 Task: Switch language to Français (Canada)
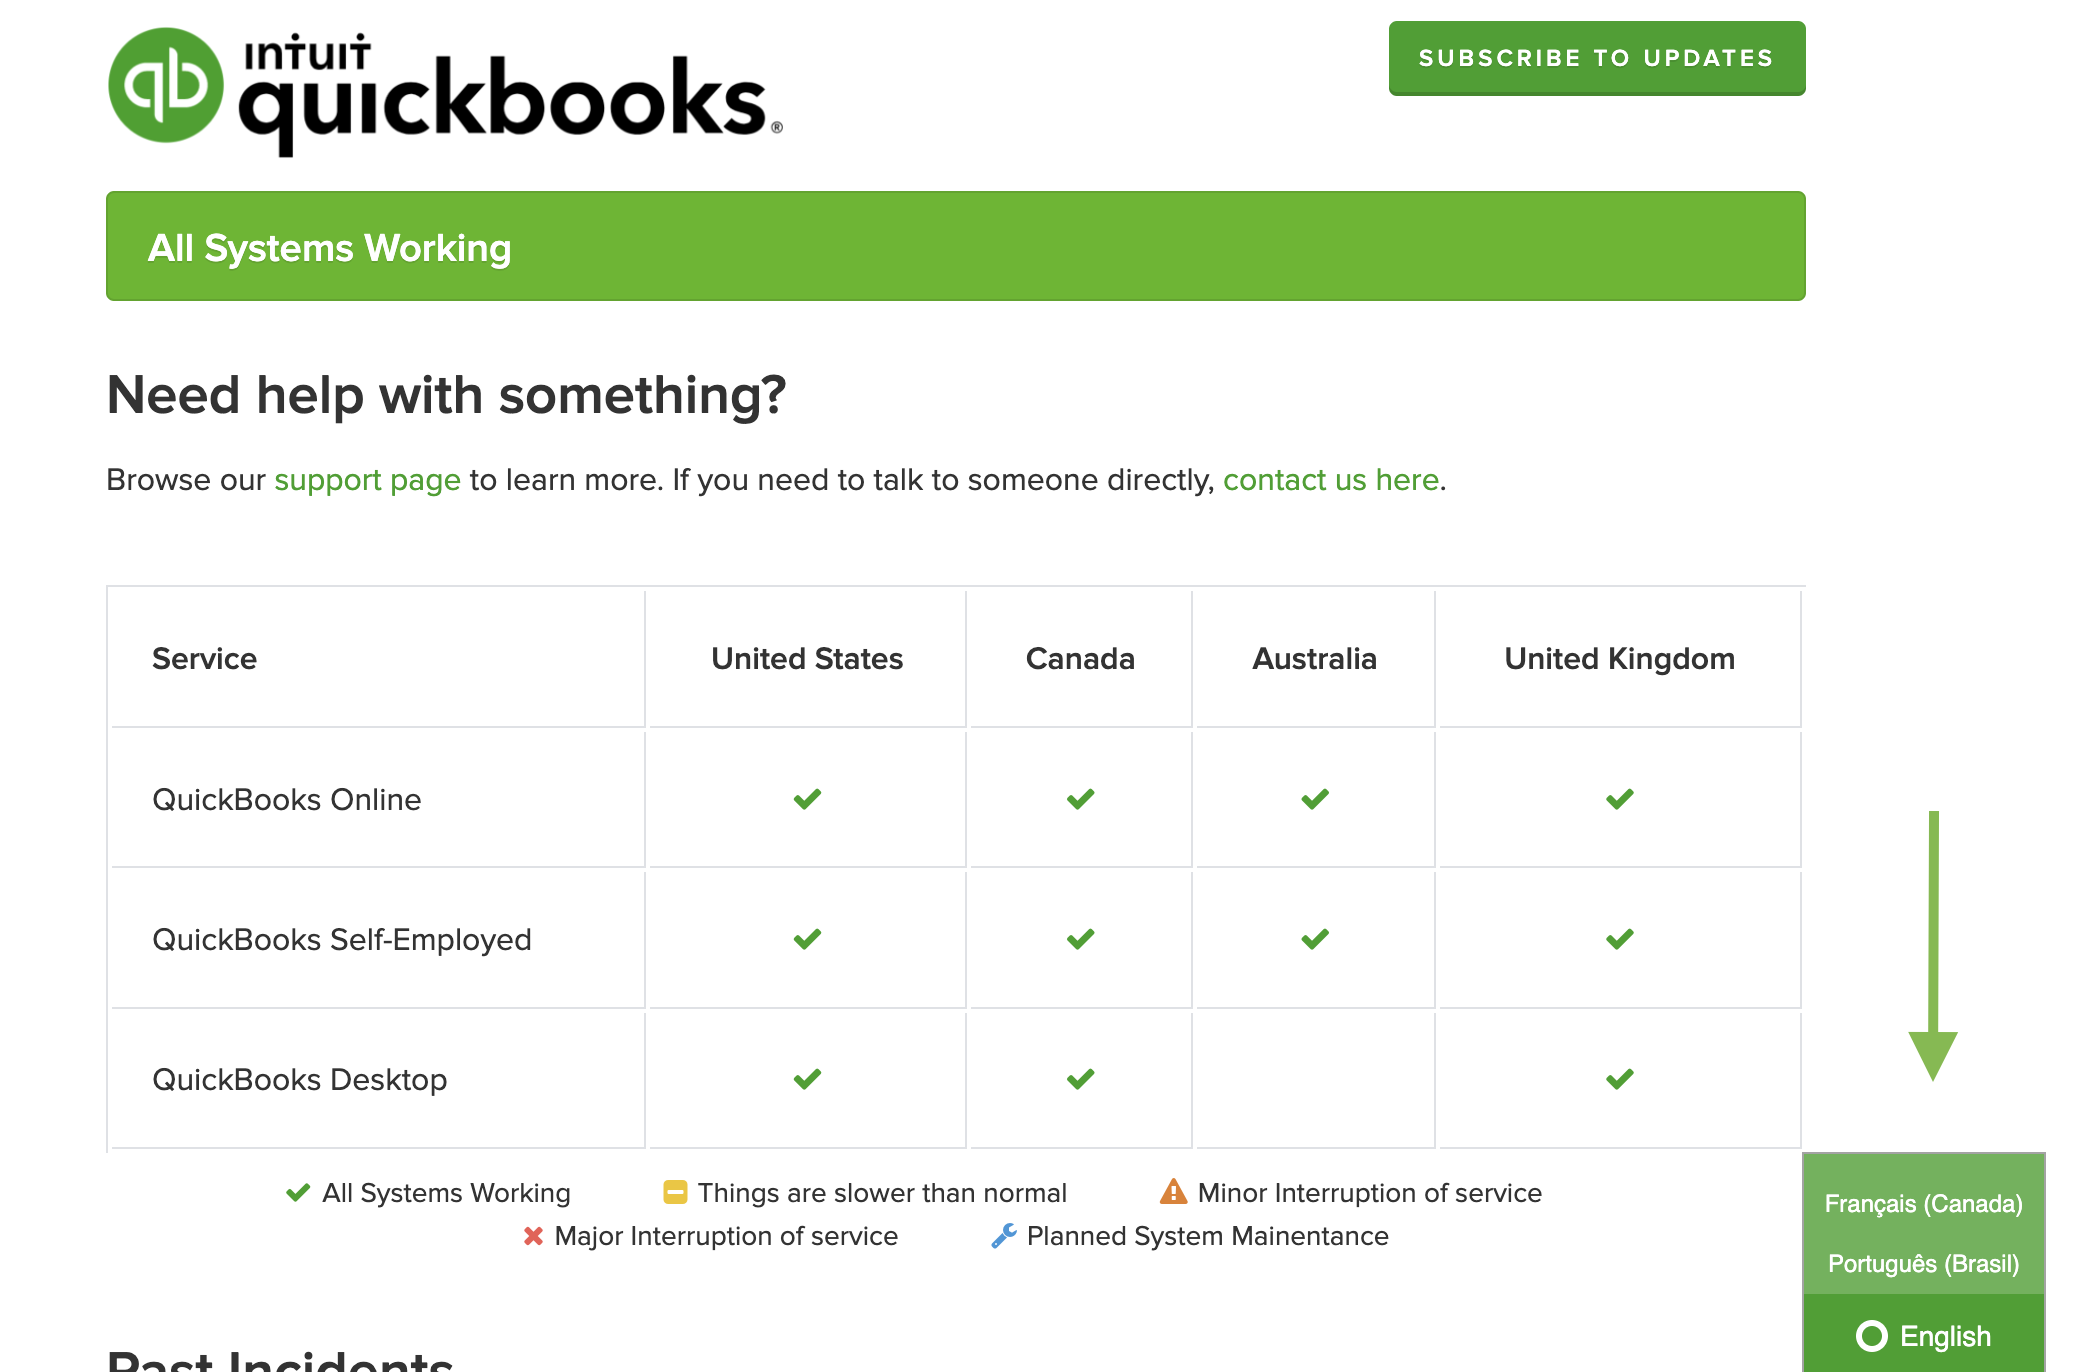[1923, 1203]
